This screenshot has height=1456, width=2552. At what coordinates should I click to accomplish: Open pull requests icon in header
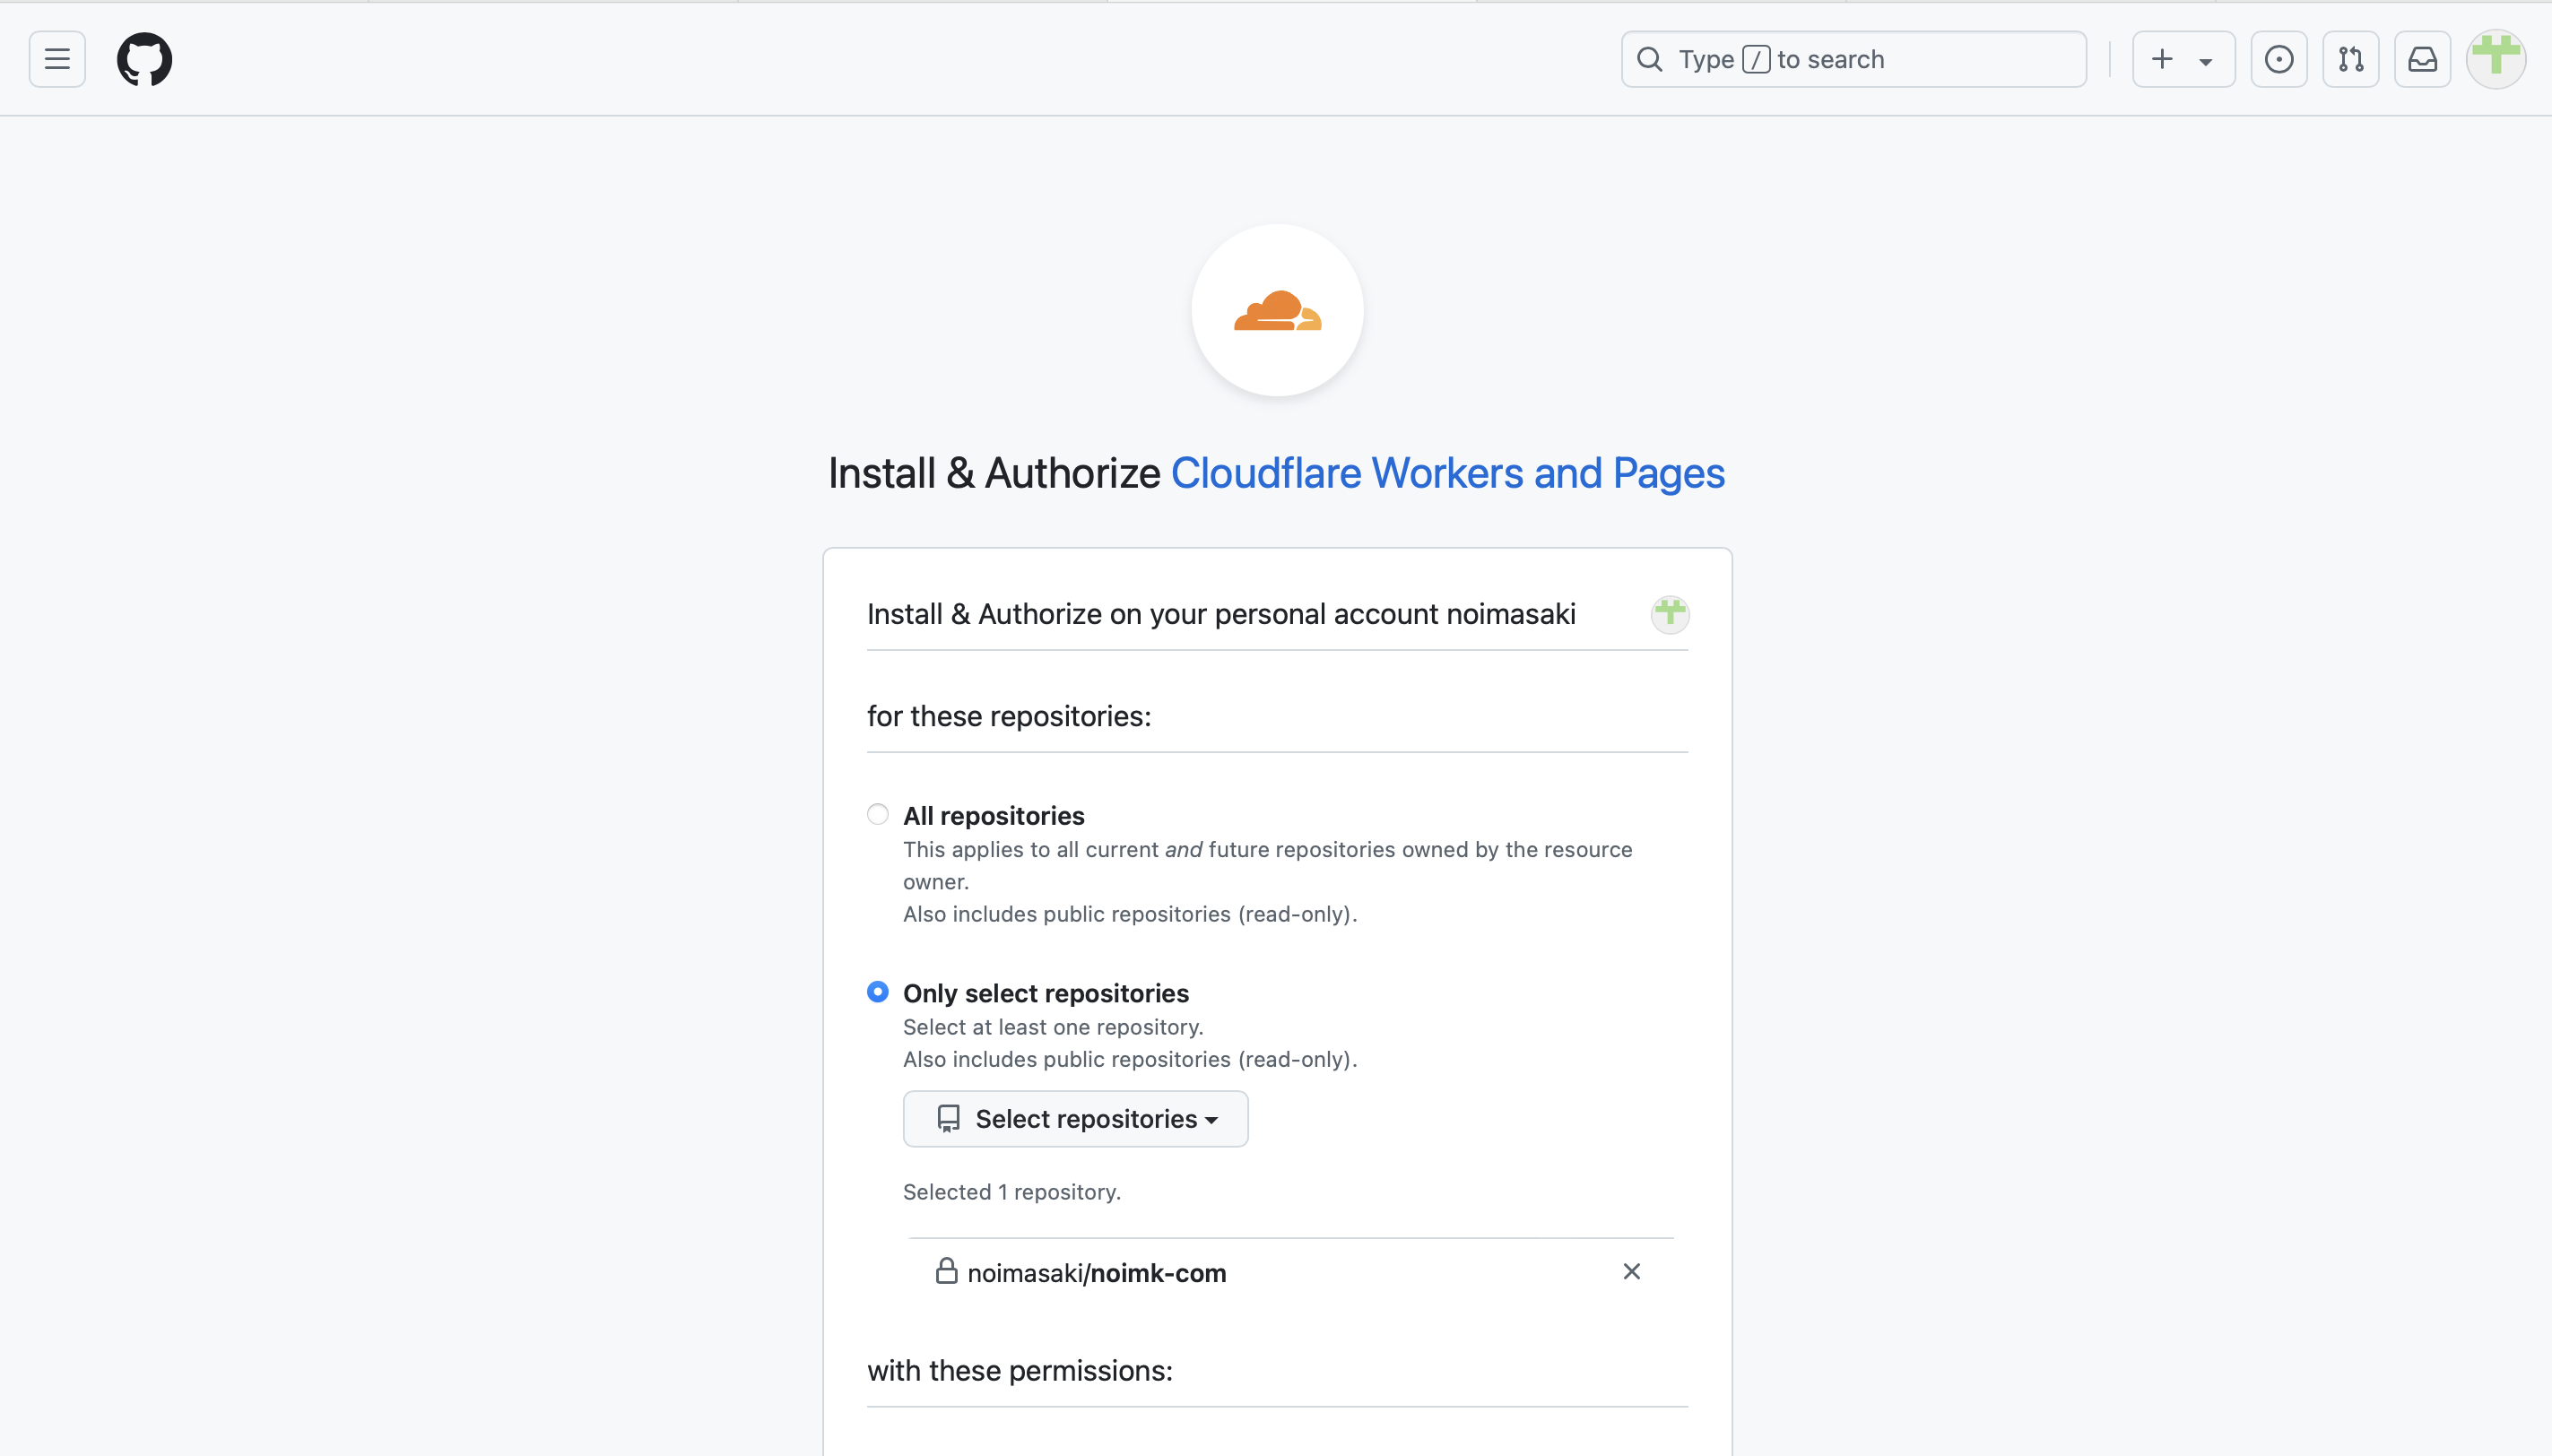(x=2351, y=59)
